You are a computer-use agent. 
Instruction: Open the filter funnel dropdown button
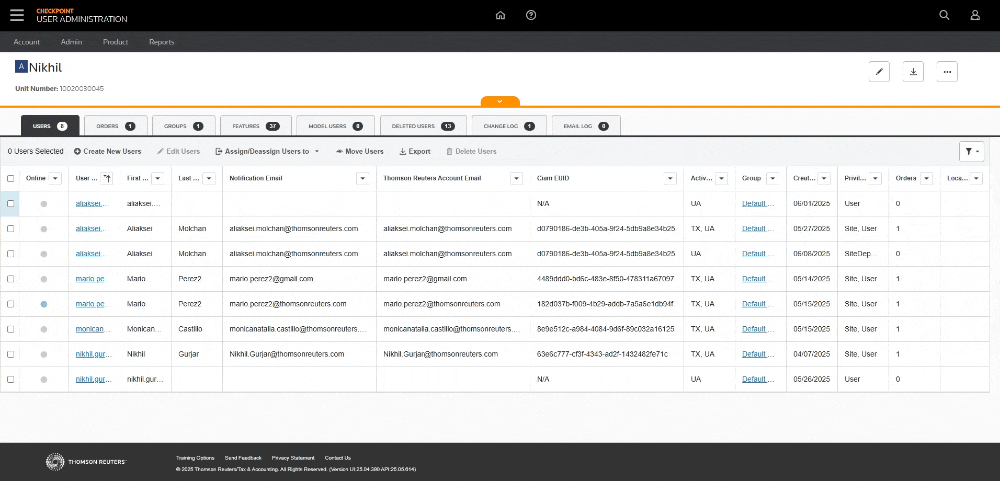pos(971,152)
